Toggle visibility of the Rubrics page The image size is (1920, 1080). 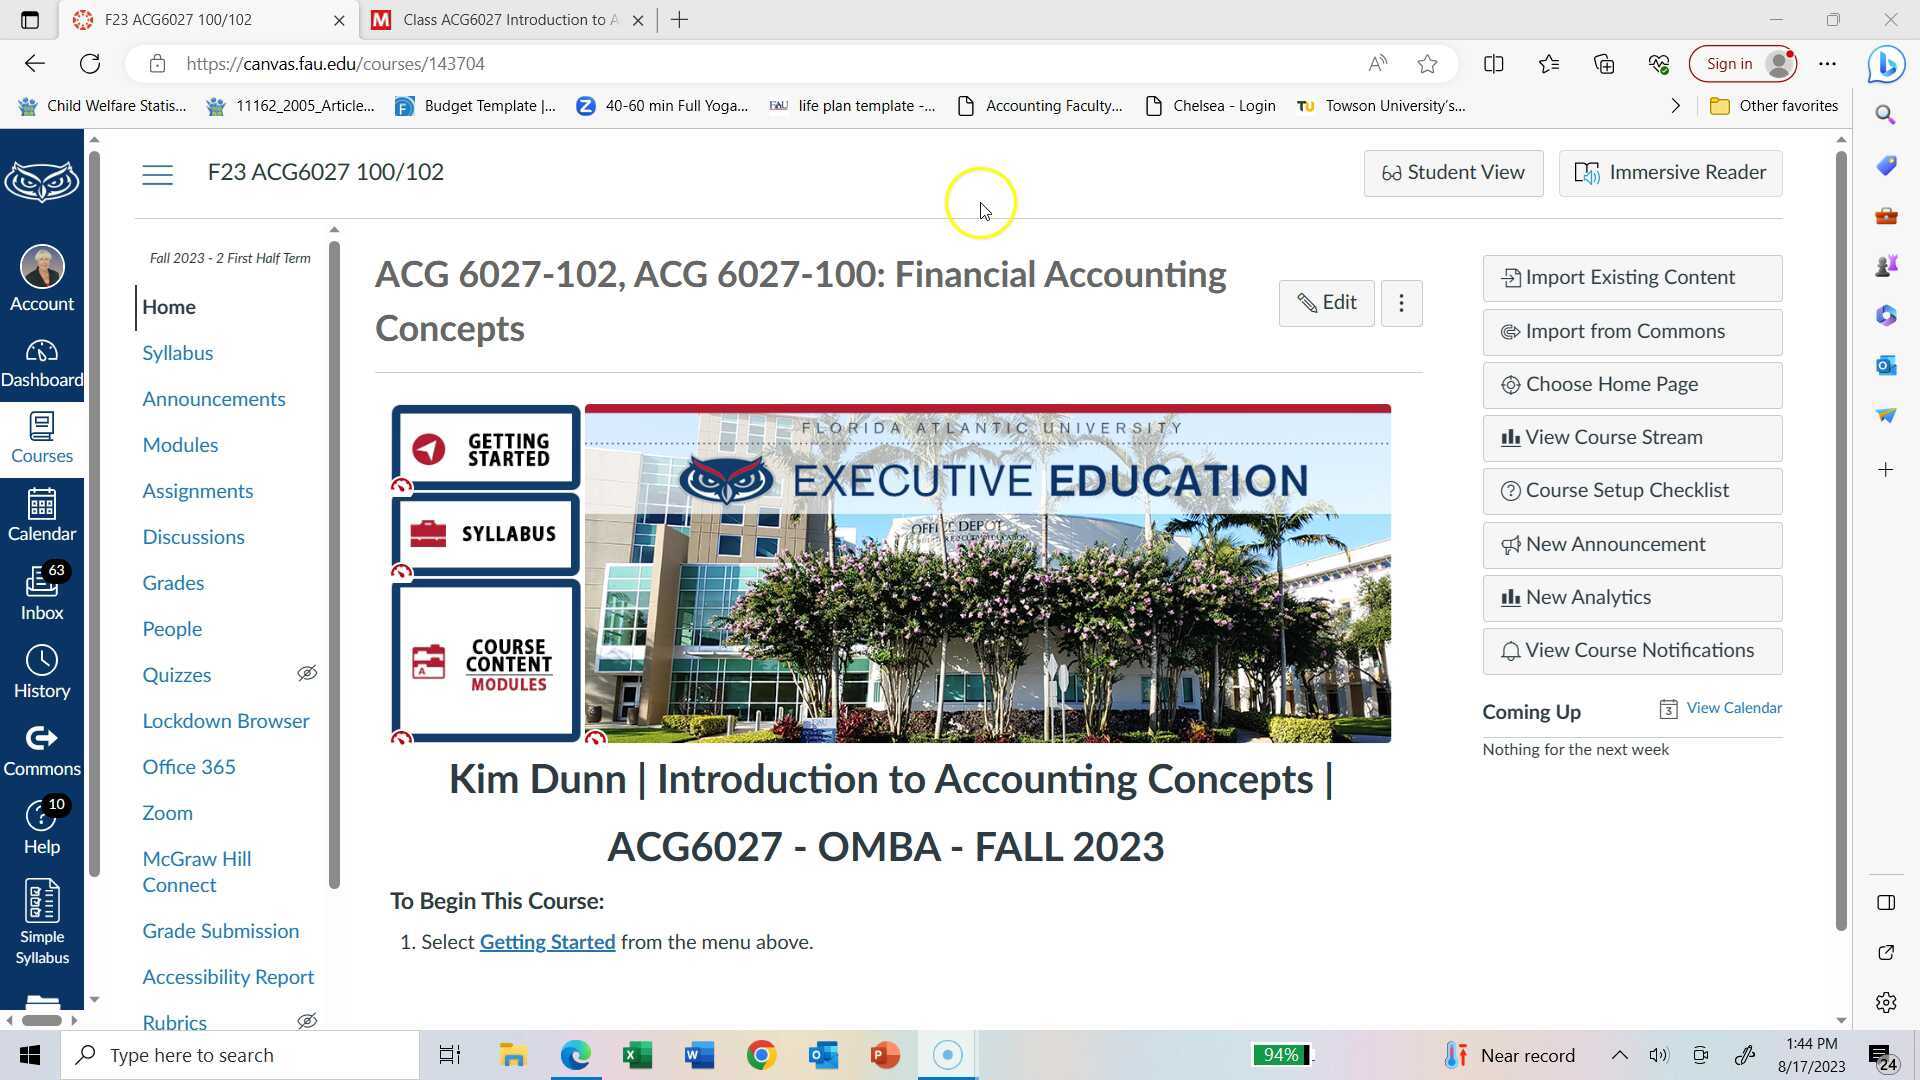pyautogui.click(x=307, y=1021)
